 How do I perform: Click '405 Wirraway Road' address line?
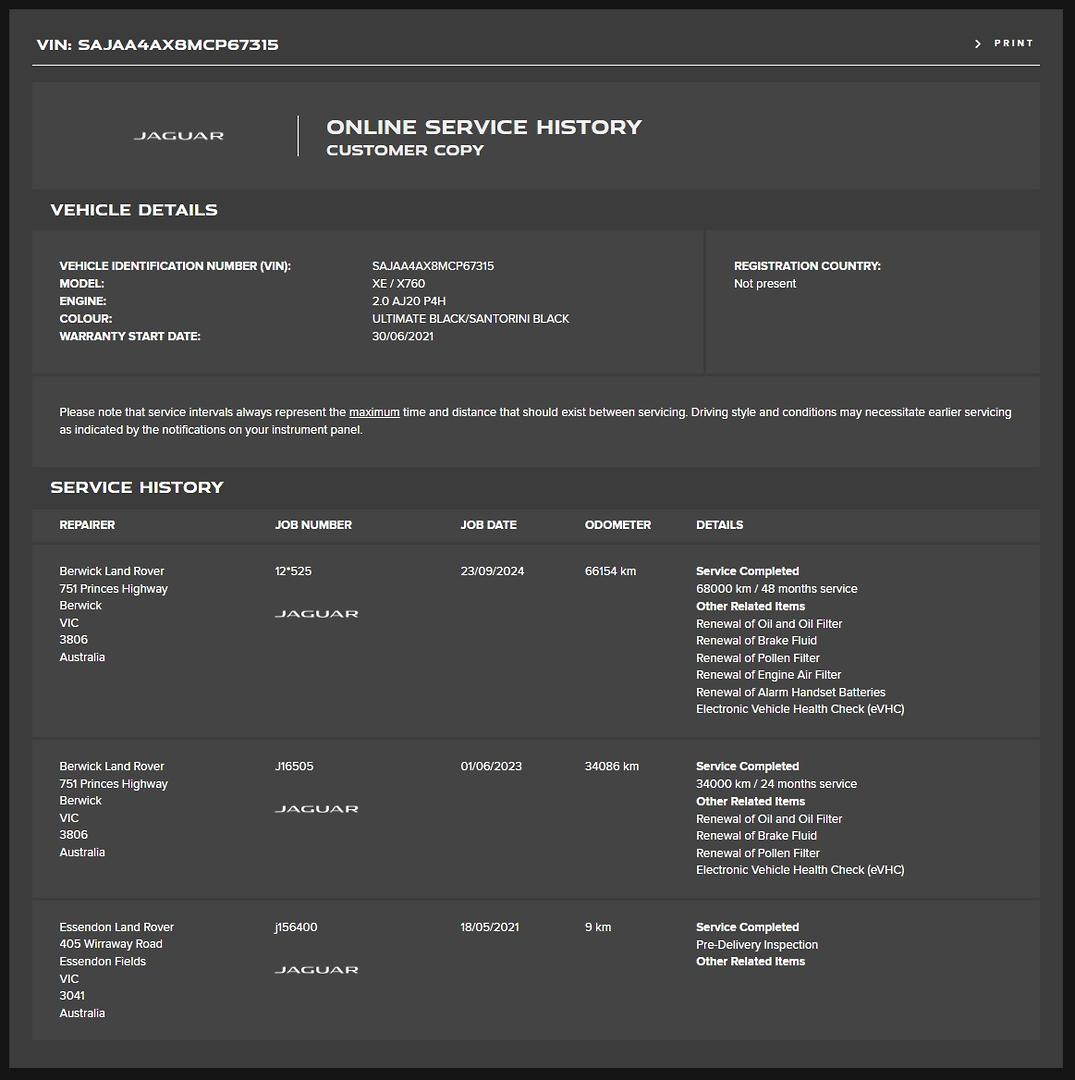(111, 944)
